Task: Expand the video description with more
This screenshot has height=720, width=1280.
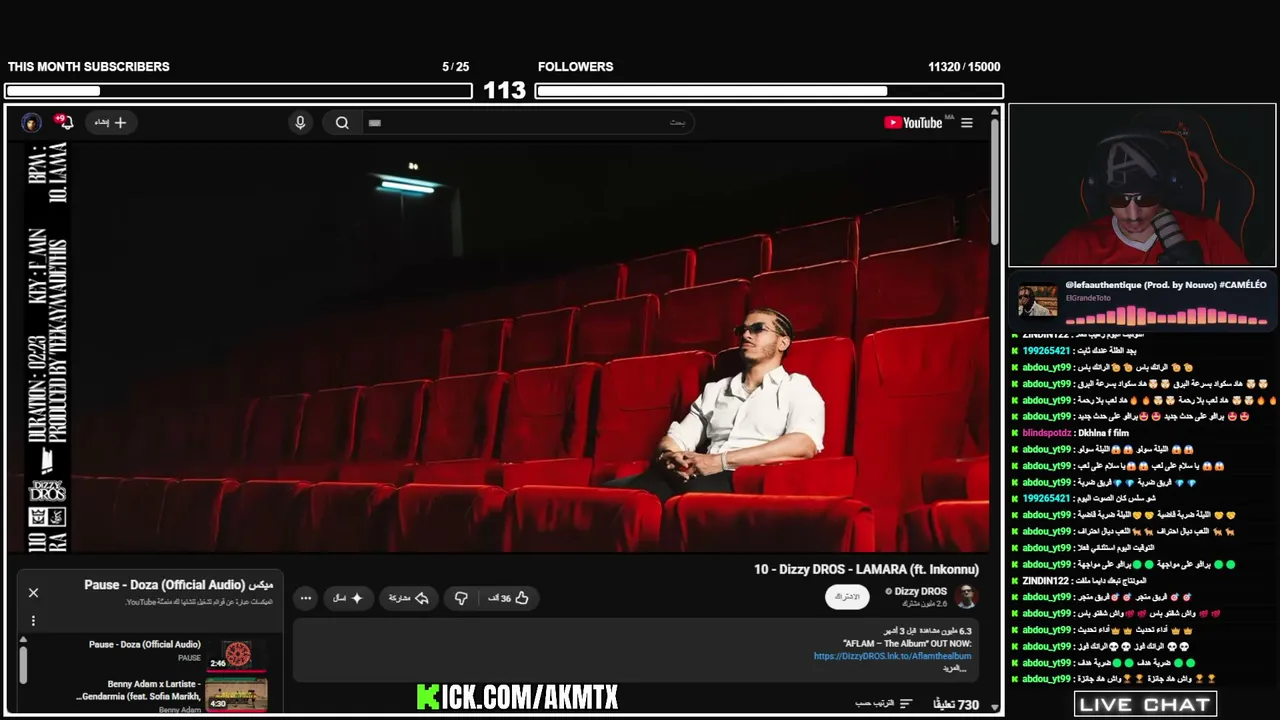Action: click(957, 668)
